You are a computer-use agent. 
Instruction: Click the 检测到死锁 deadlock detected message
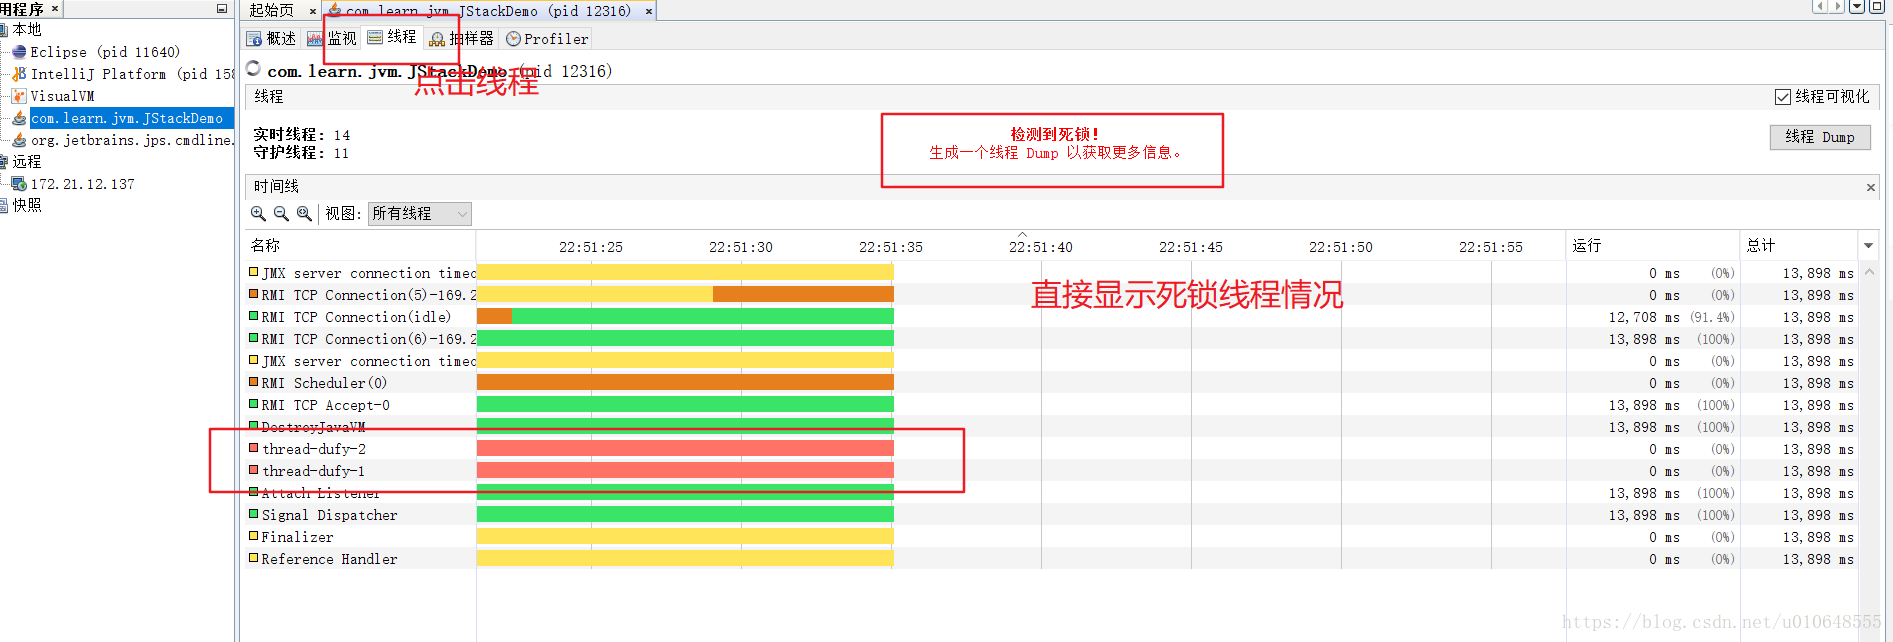coord(1054,134)
